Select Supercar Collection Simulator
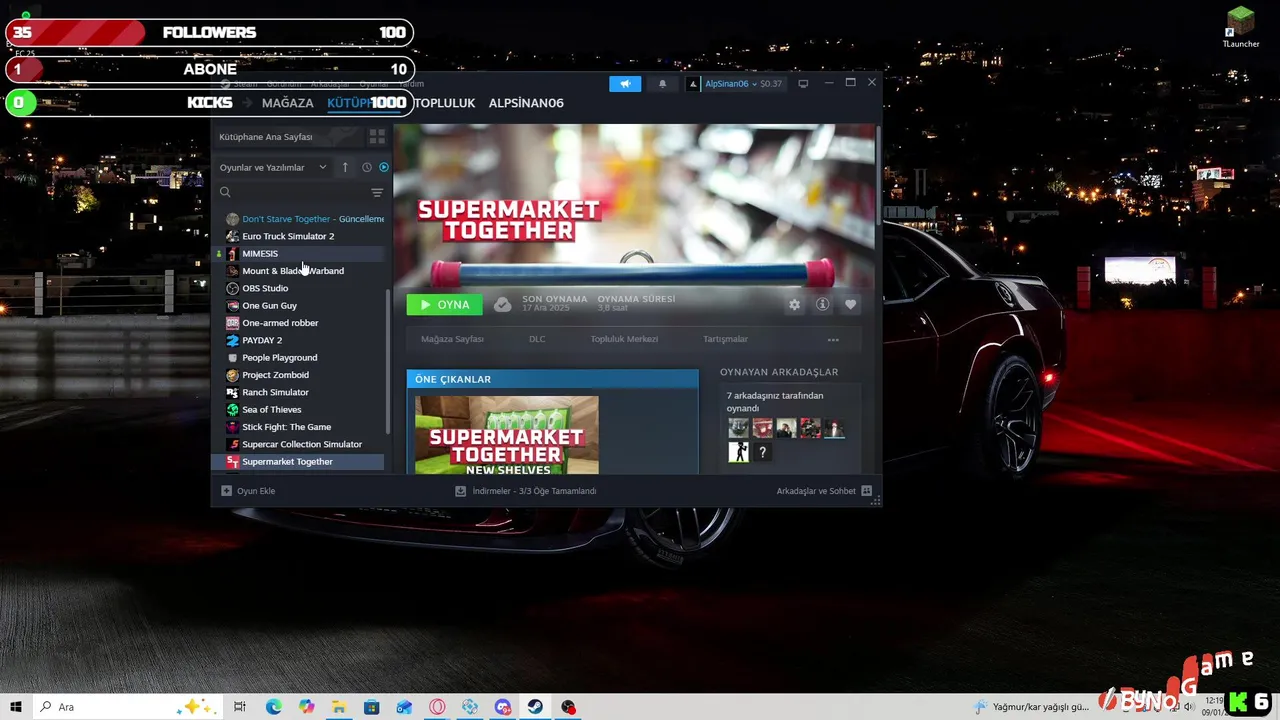The width and height of the screenshot is (1280, 720). 300,444
